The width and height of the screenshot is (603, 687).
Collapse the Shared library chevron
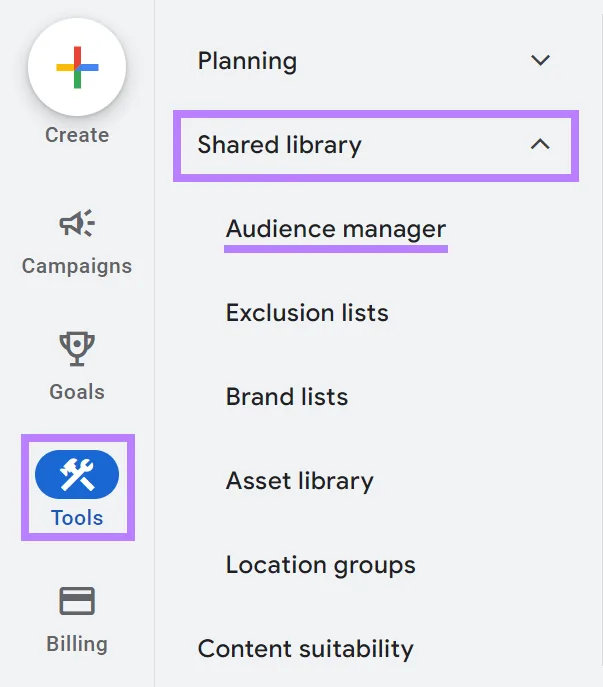pyautogui.click(x=540, y=144)
